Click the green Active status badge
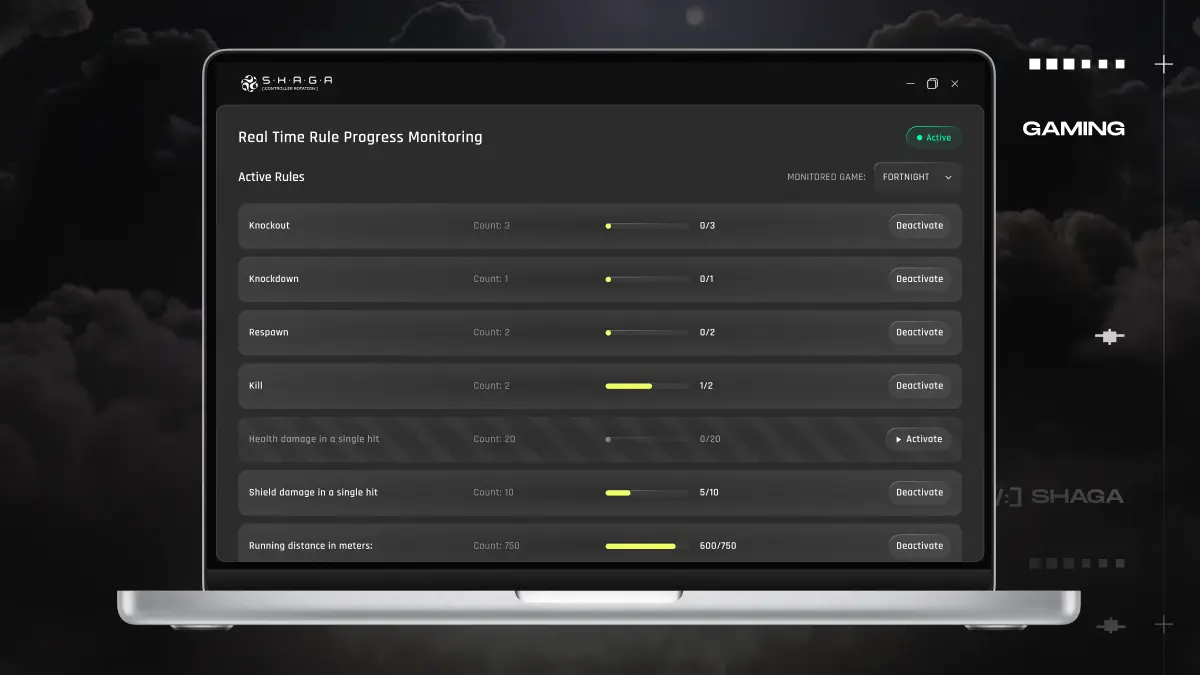Screen dimensions: 1200x675 pos(934,137)
